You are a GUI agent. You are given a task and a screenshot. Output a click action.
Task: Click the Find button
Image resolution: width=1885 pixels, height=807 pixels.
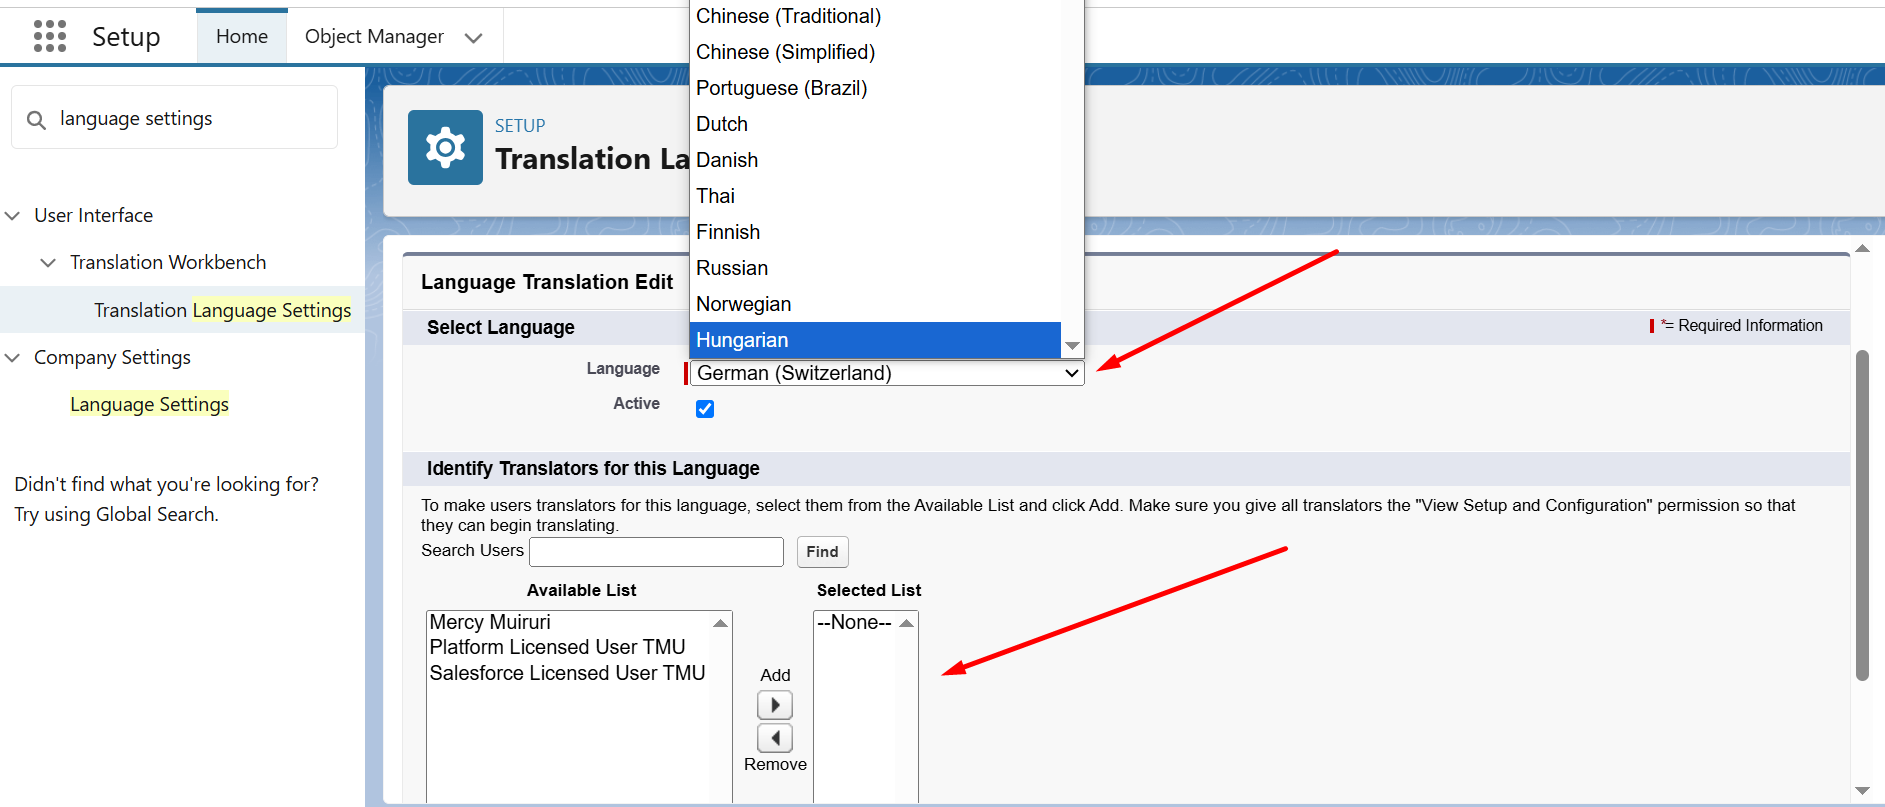pos(822,552)
